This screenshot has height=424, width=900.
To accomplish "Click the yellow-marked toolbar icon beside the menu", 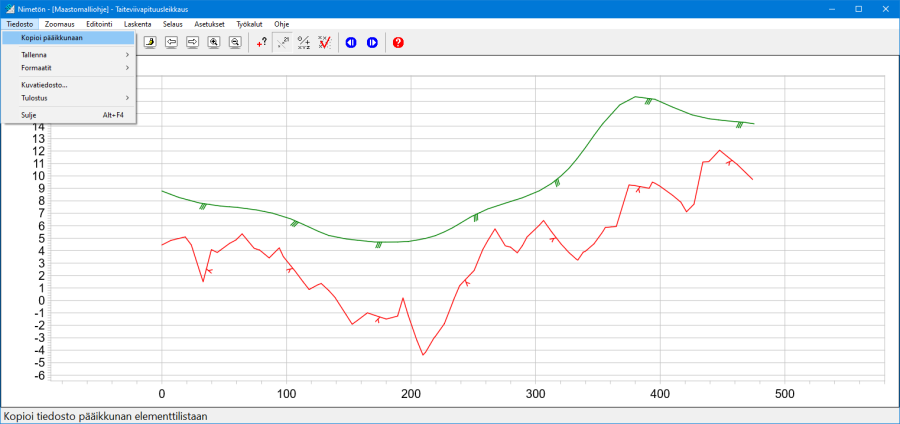I will (x=150, y=42).
